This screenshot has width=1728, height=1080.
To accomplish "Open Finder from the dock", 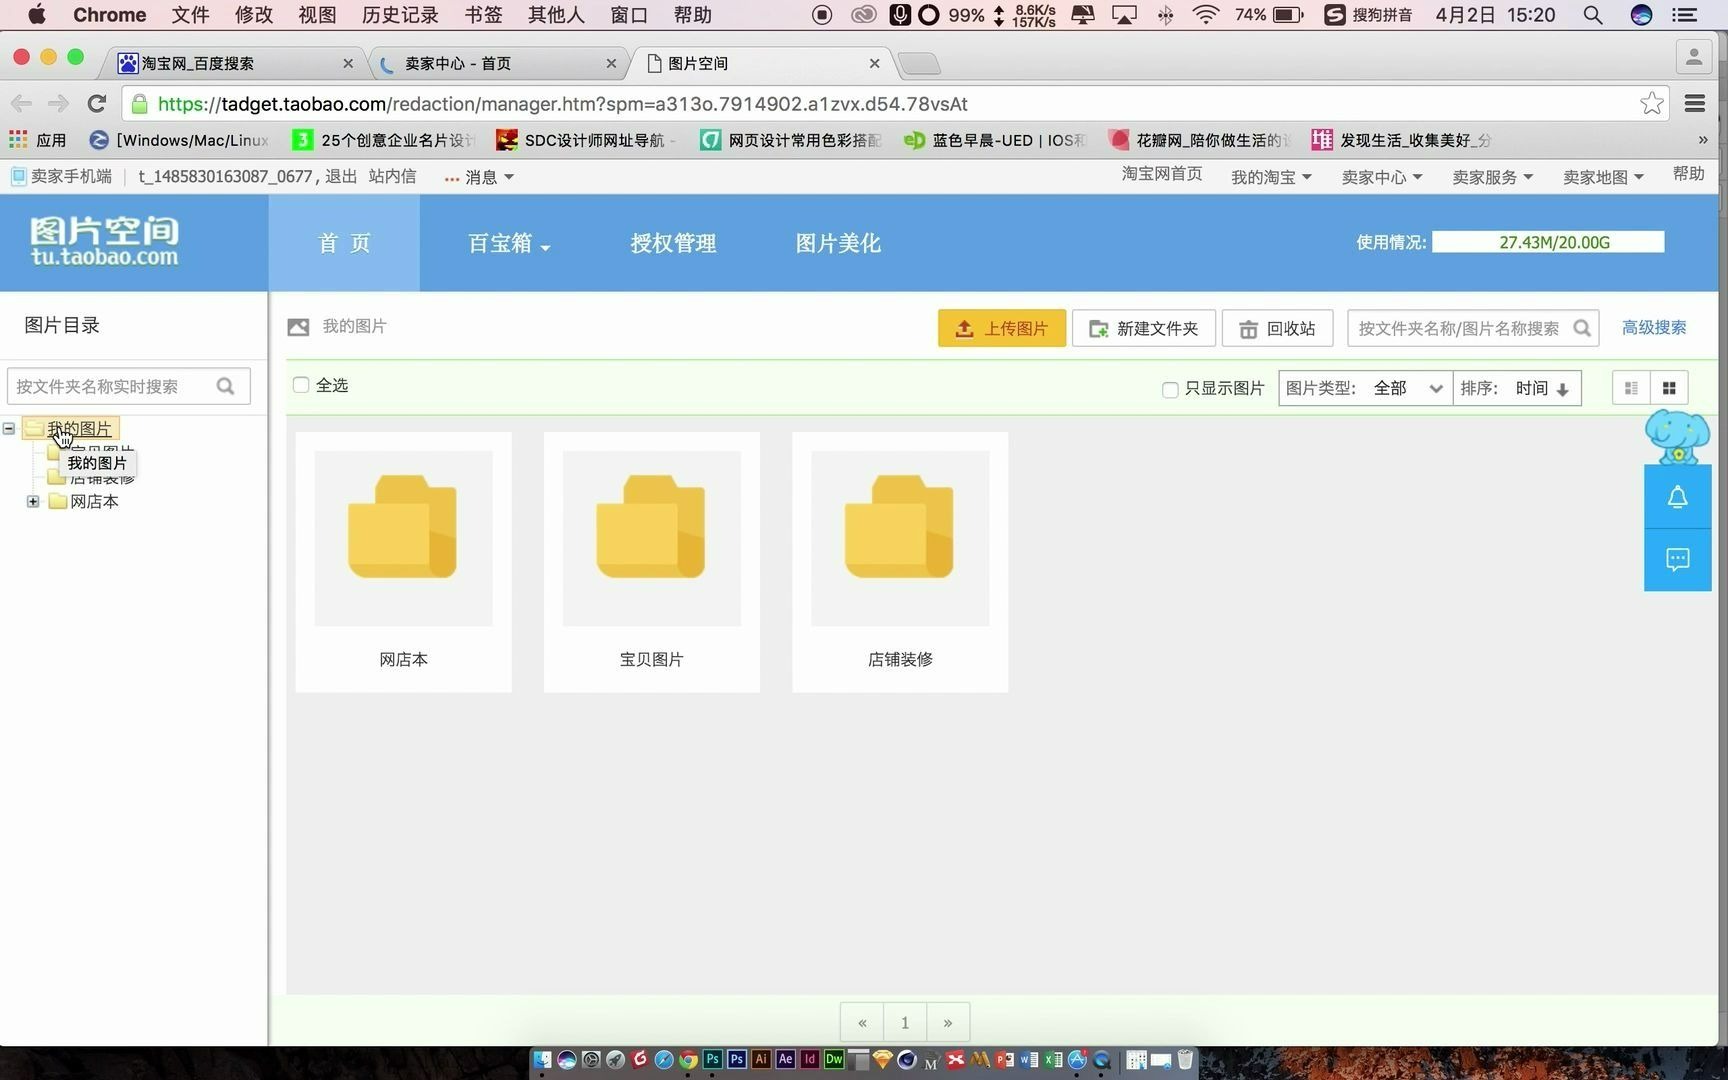I will pyautogui.click(x=542, y=1060).
